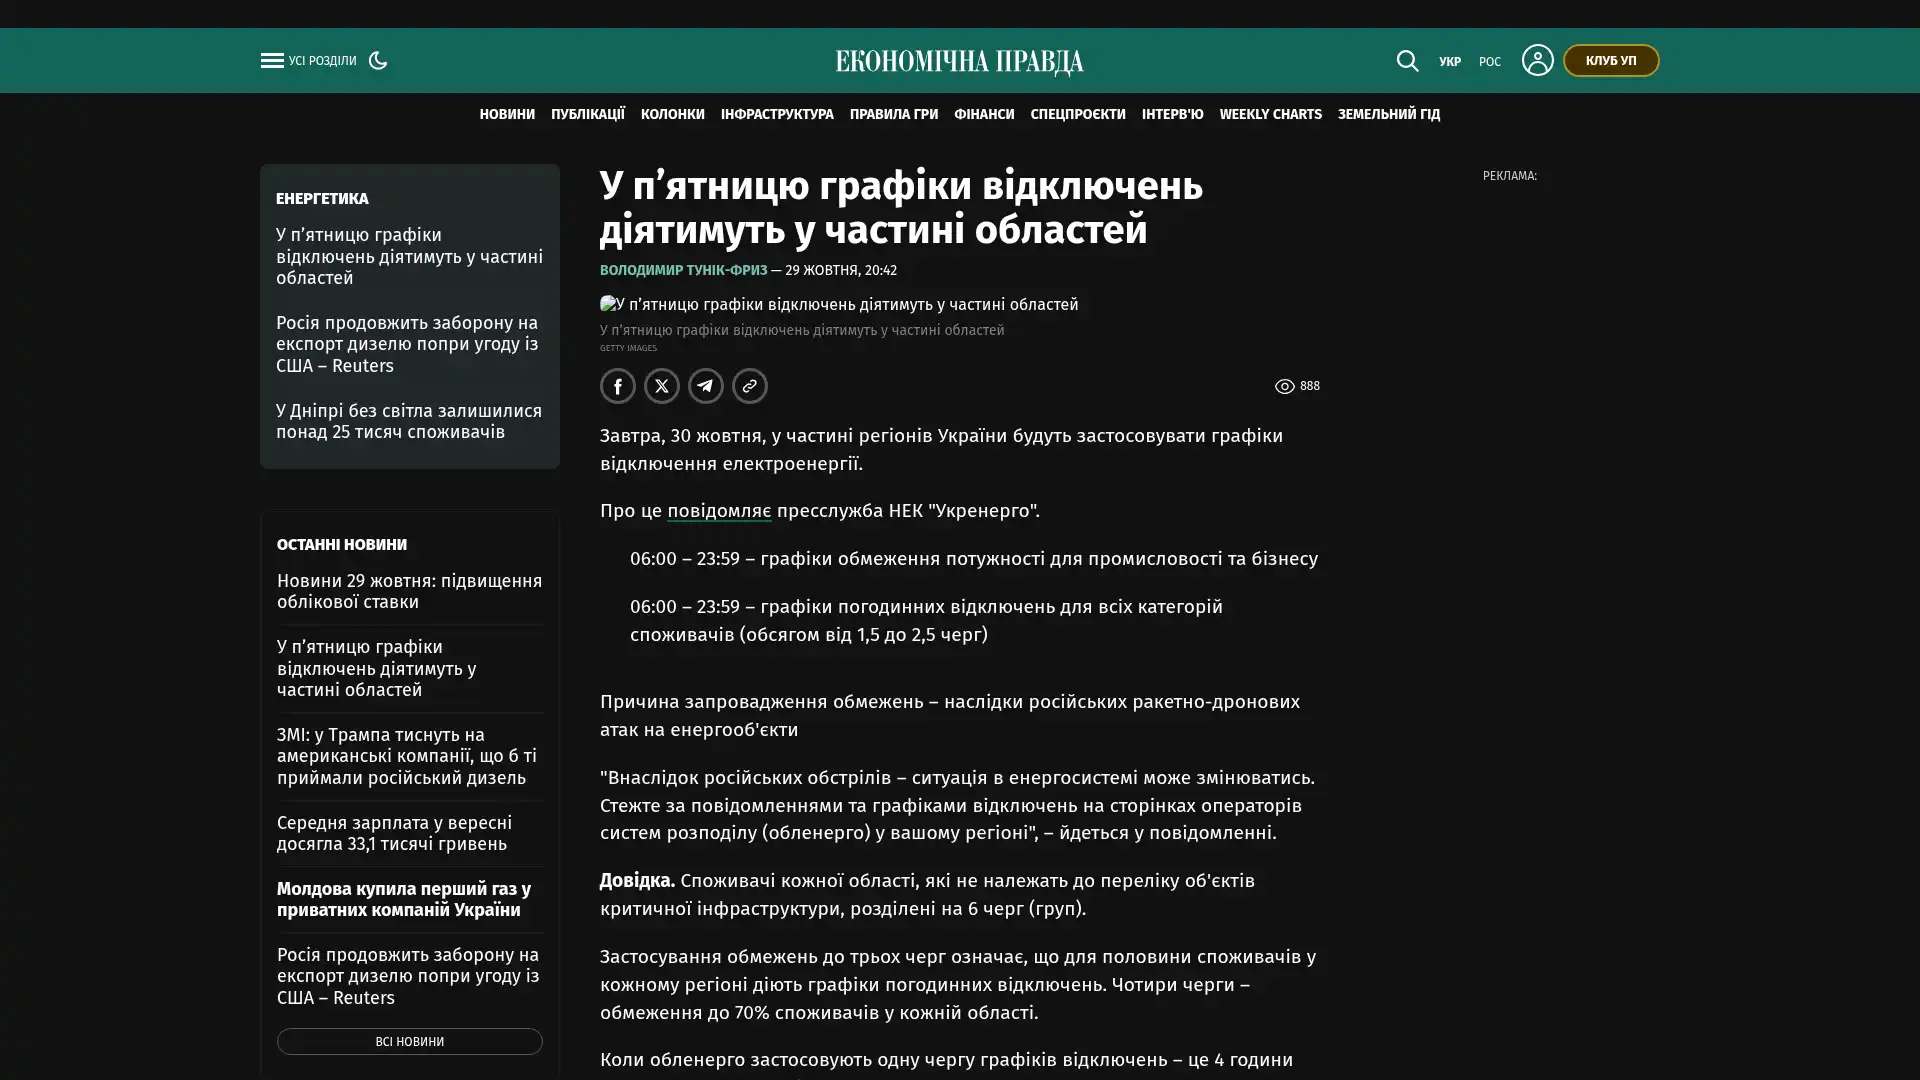Screen dimensions: 1920x1080
Task: Click the Останні новини heading
Action: pos(342,545)
